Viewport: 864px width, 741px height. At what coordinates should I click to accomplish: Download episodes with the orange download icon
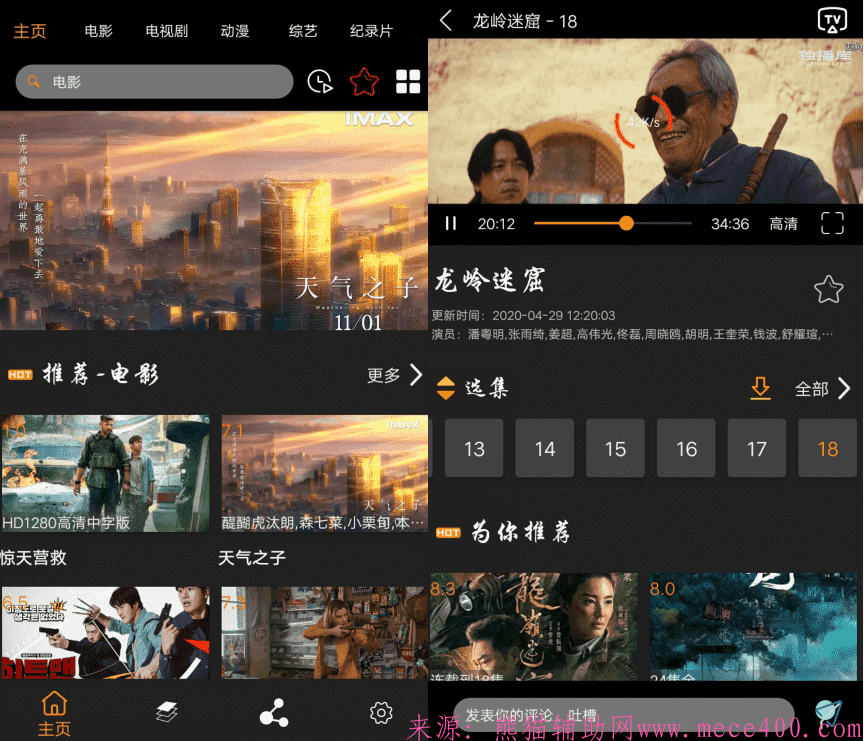(x=761, y=388)
